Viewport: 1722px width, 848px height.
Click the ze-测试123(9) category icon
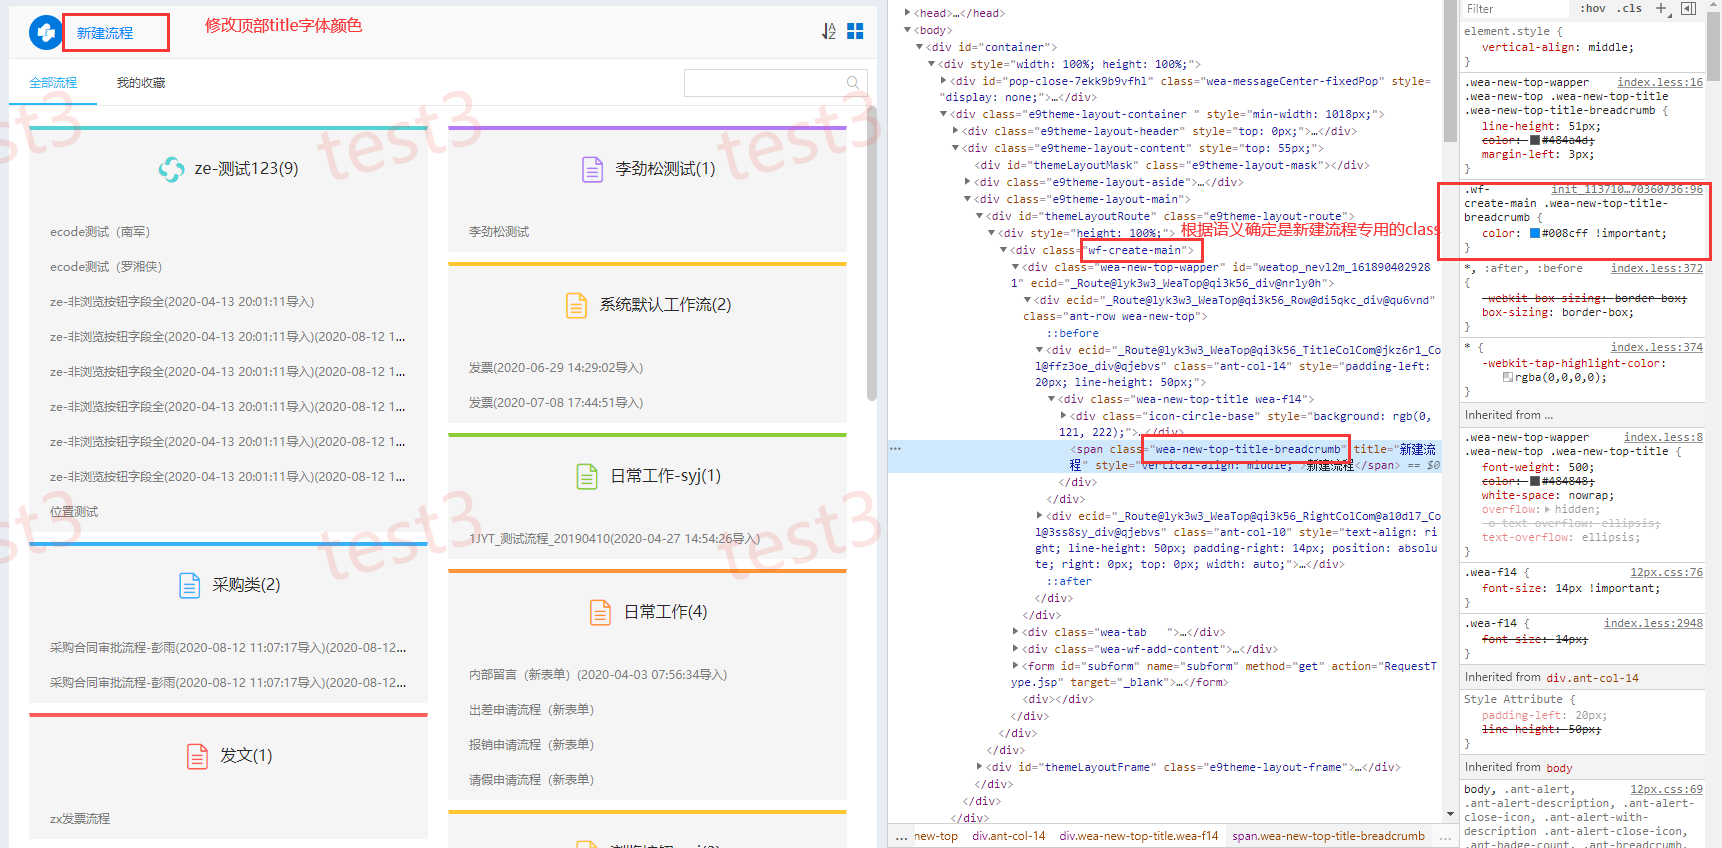[171, 169]
